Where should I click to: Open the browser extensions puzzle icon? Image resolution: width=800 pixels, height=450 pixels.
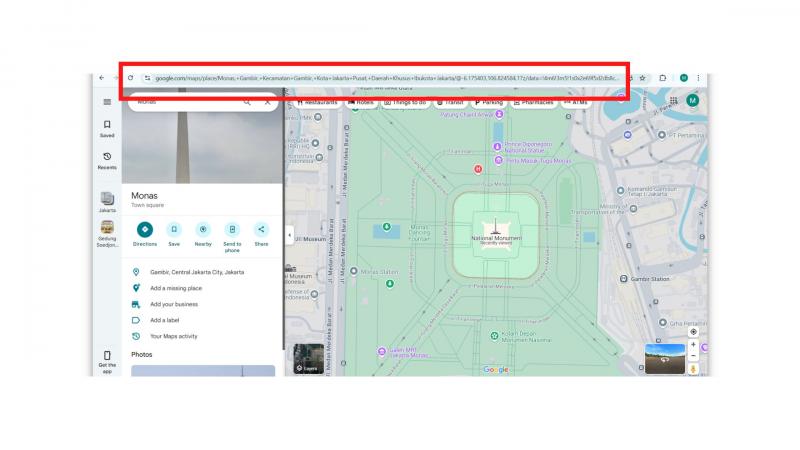coord(662,78)
